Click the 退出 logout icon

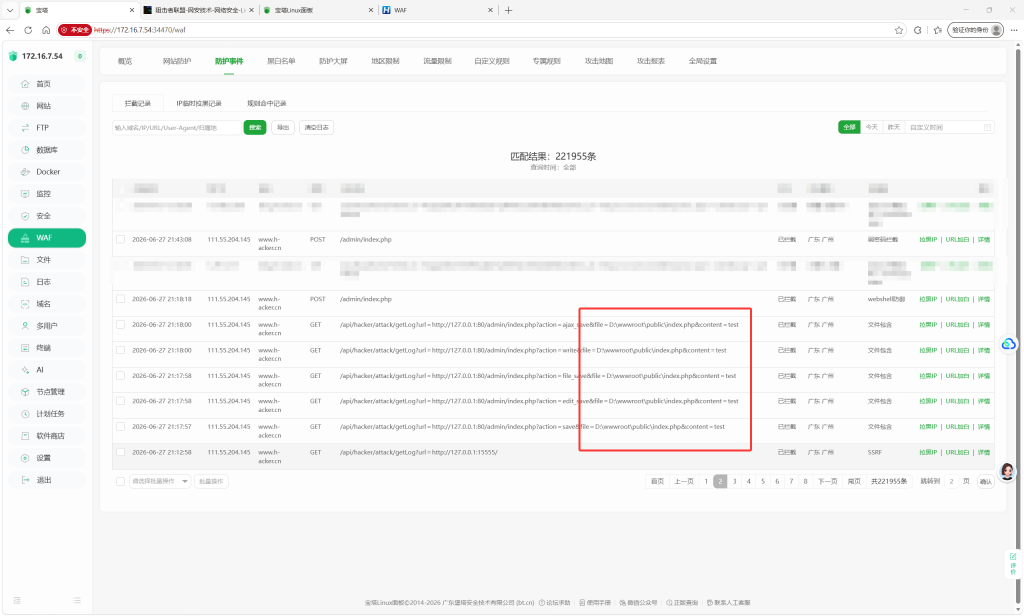(x=25, y=480)
